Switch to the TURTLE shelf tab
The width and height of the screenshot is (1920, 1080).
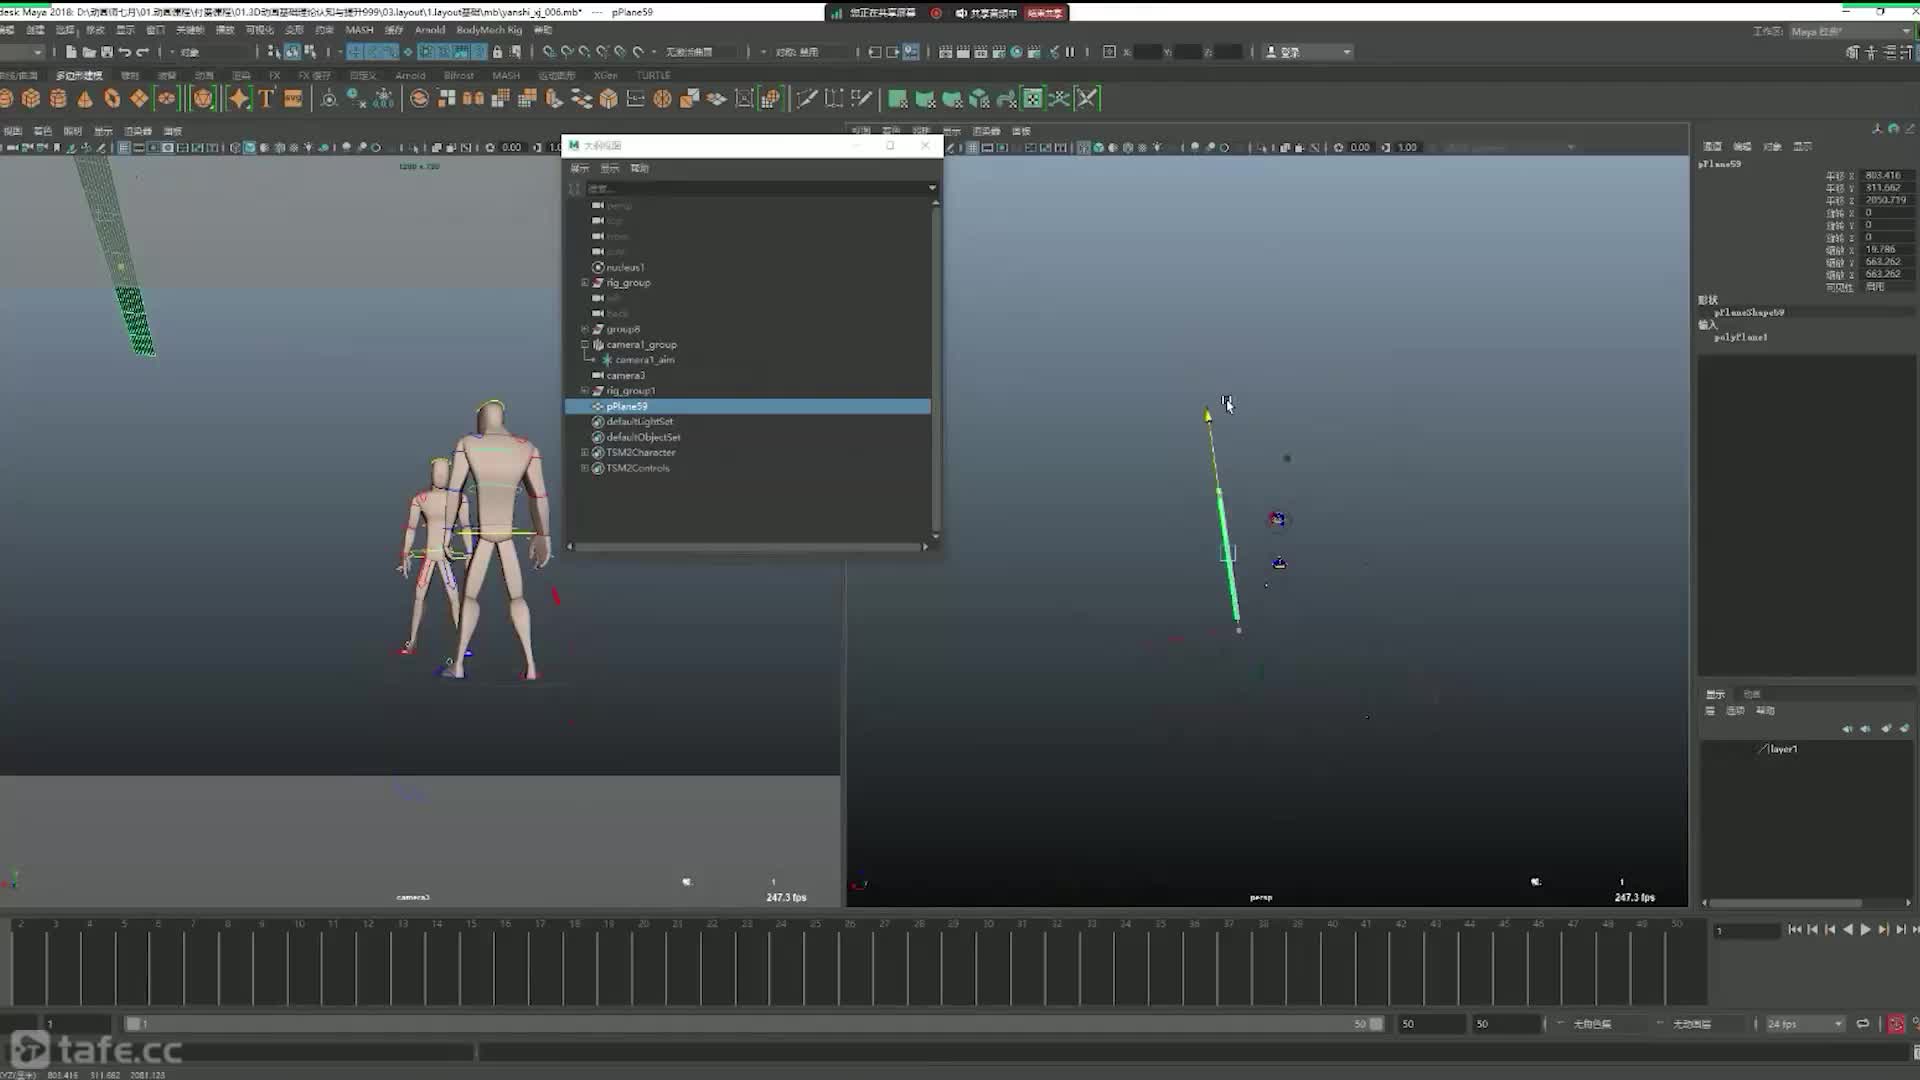coord(653,75)
